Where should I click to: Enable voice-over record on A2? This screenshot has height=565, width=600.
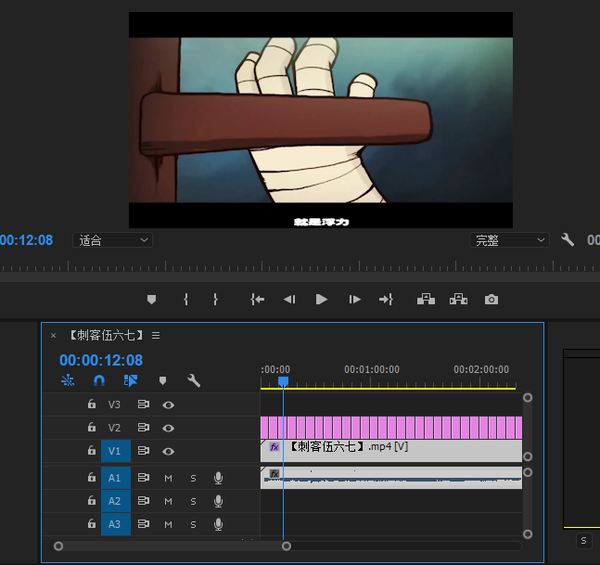click(x=218, y=501)
